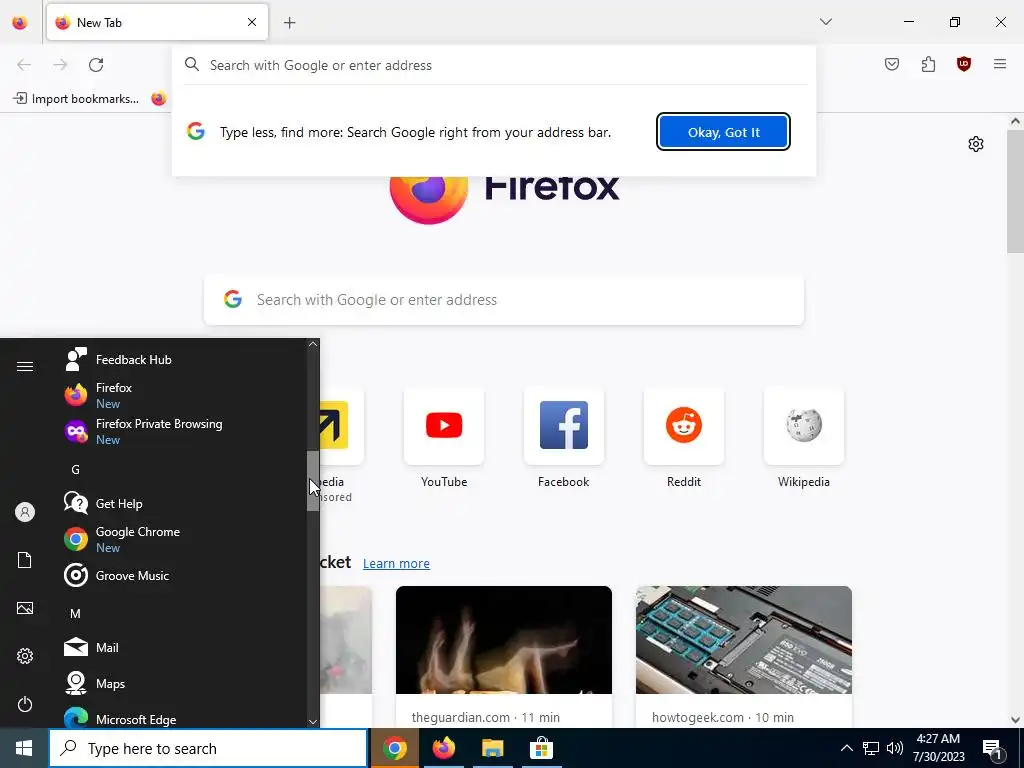Click Start menu scrollbar thumb

313,481
